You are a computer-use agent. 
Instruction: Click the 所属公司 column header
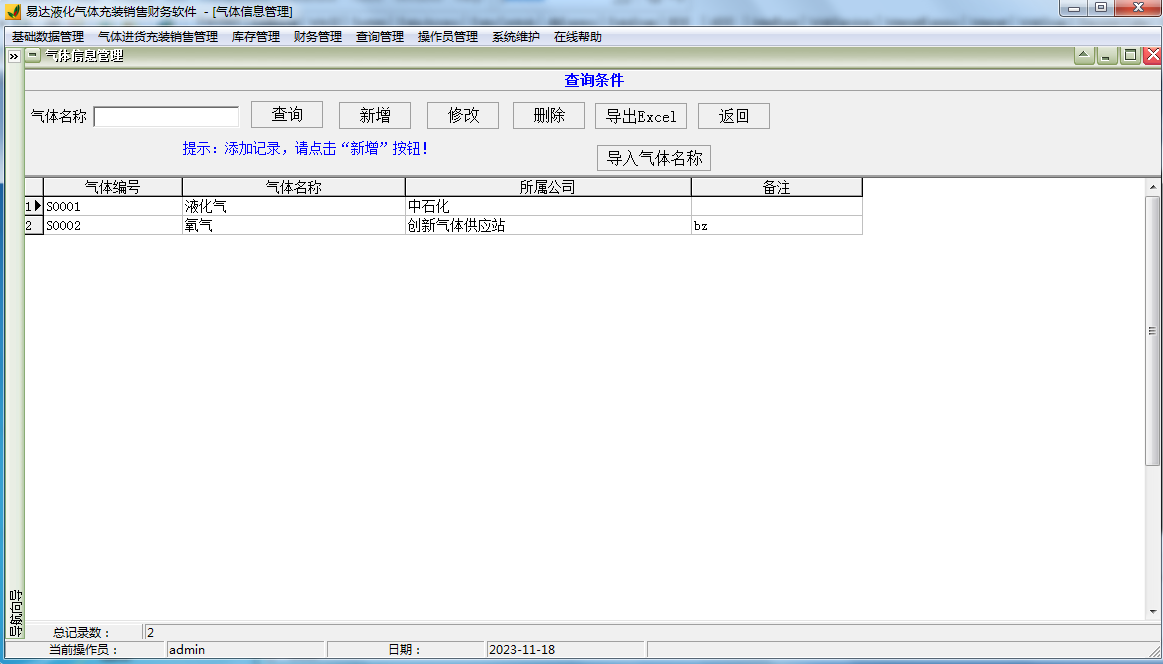[548, 187]
